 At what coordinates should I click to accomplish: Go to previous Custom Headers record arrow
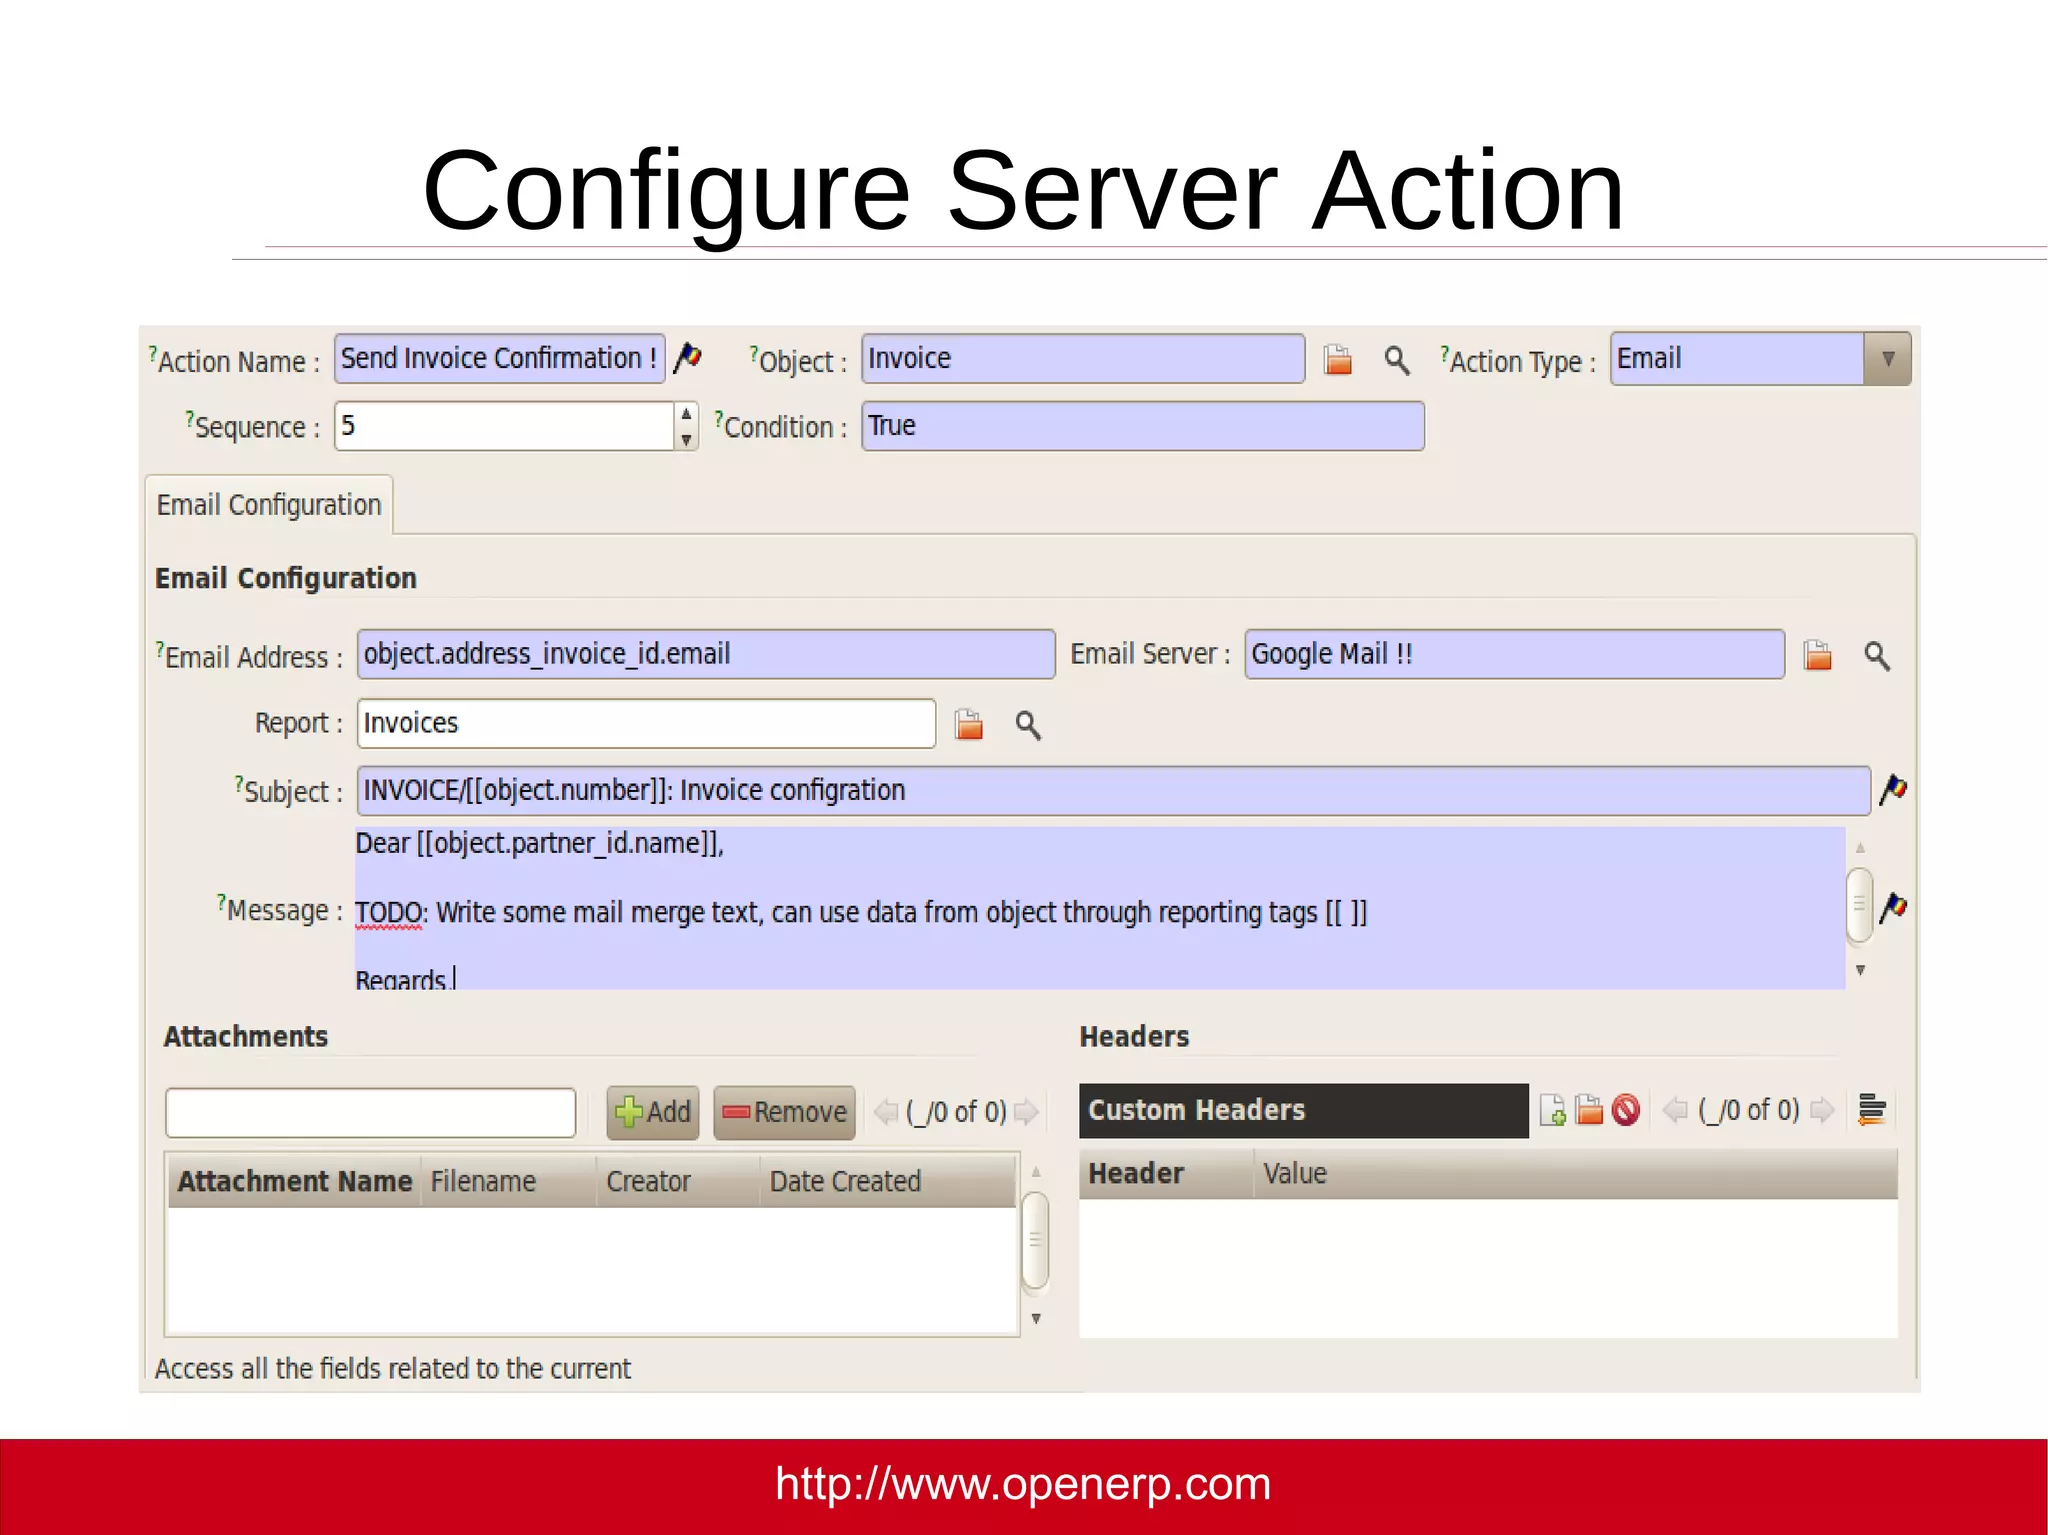tap(1675, 1110)
